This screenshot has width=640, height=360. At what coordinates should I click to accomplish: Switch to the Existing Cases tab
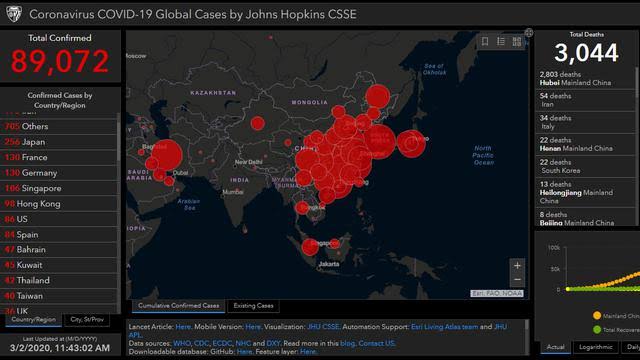253,306
